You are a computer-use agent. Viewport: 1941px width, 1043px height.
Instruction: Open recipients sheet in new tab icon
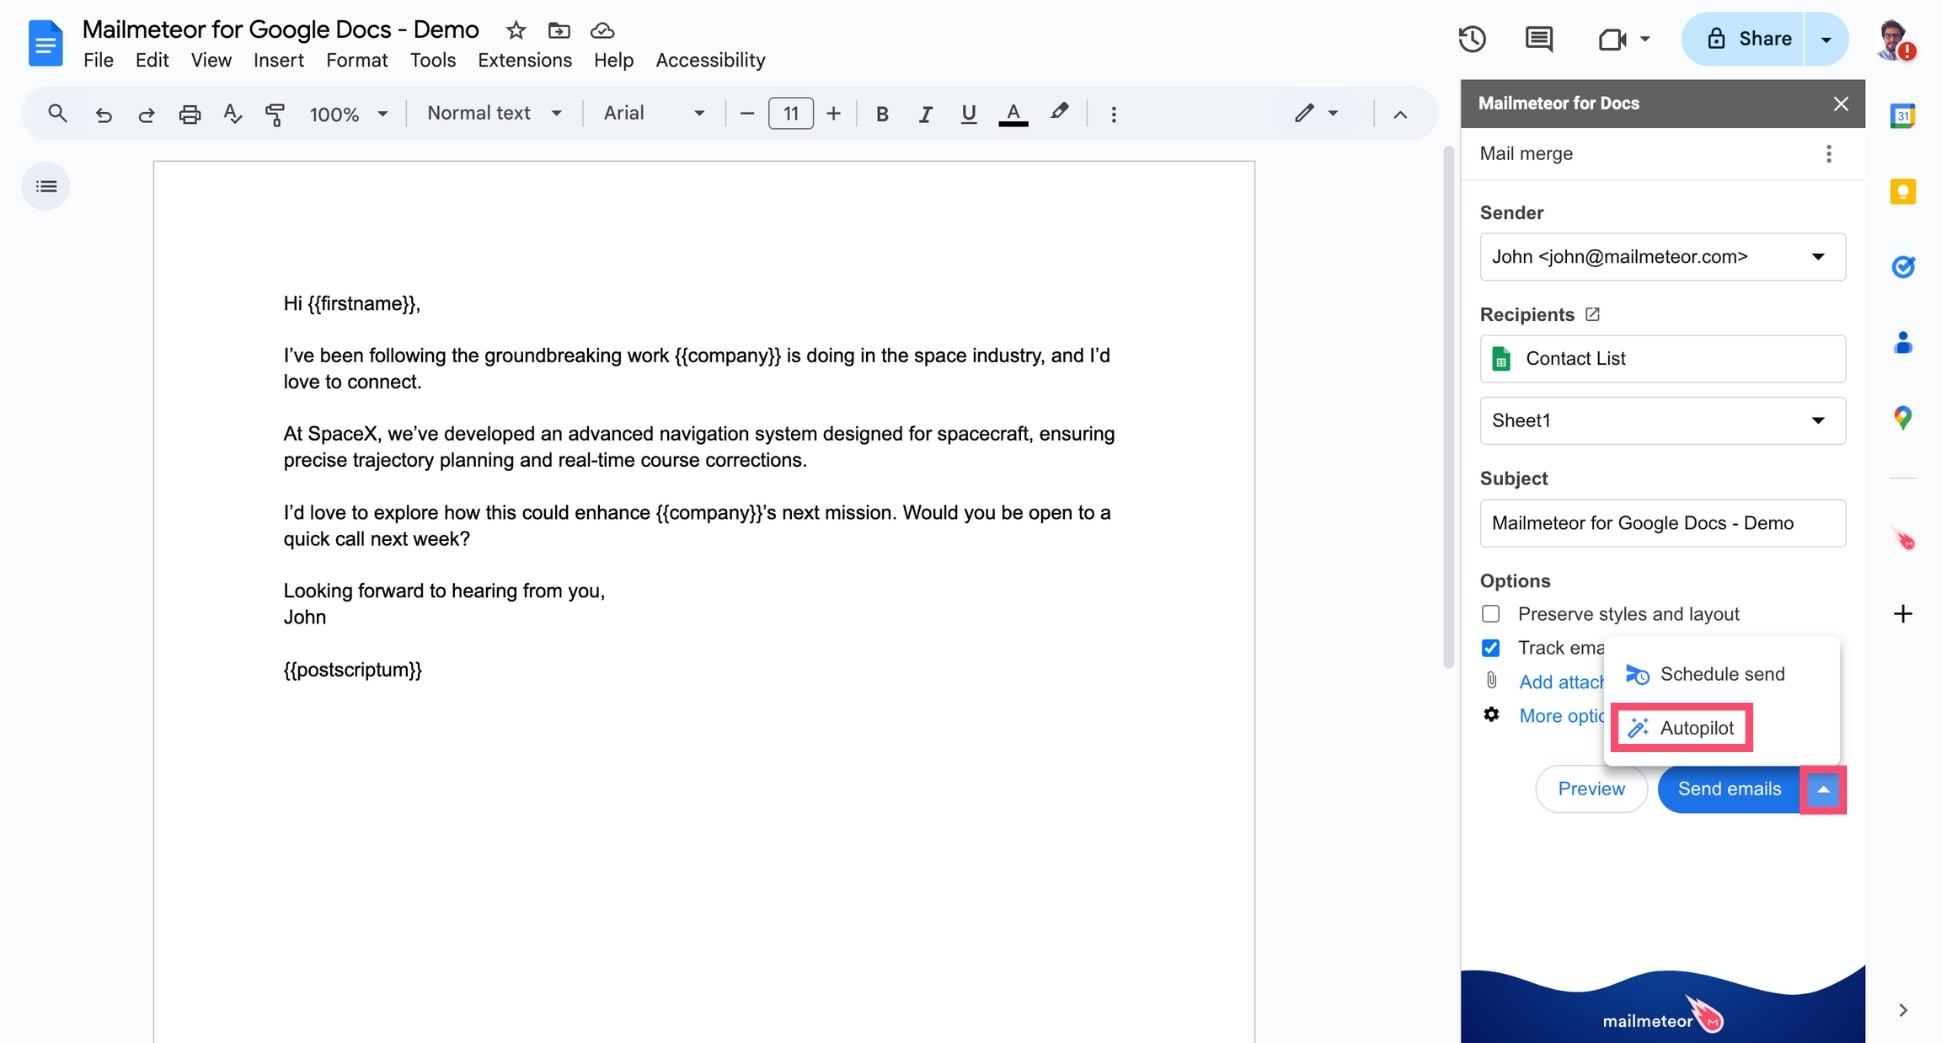(x=1592, y=314)
